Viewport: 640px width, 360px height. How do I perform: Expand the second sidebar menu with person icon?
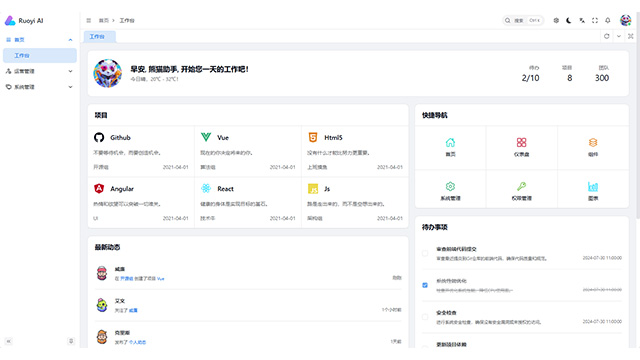(40, 71)
